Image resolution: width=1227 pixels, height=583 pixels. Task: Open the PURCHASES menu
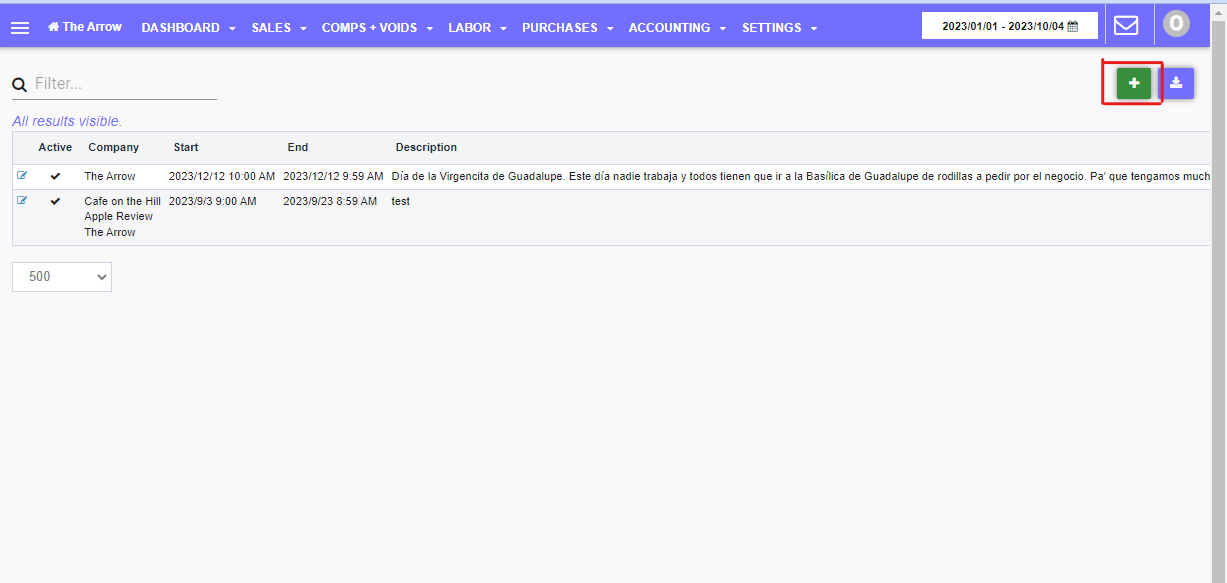click(568, 28)
